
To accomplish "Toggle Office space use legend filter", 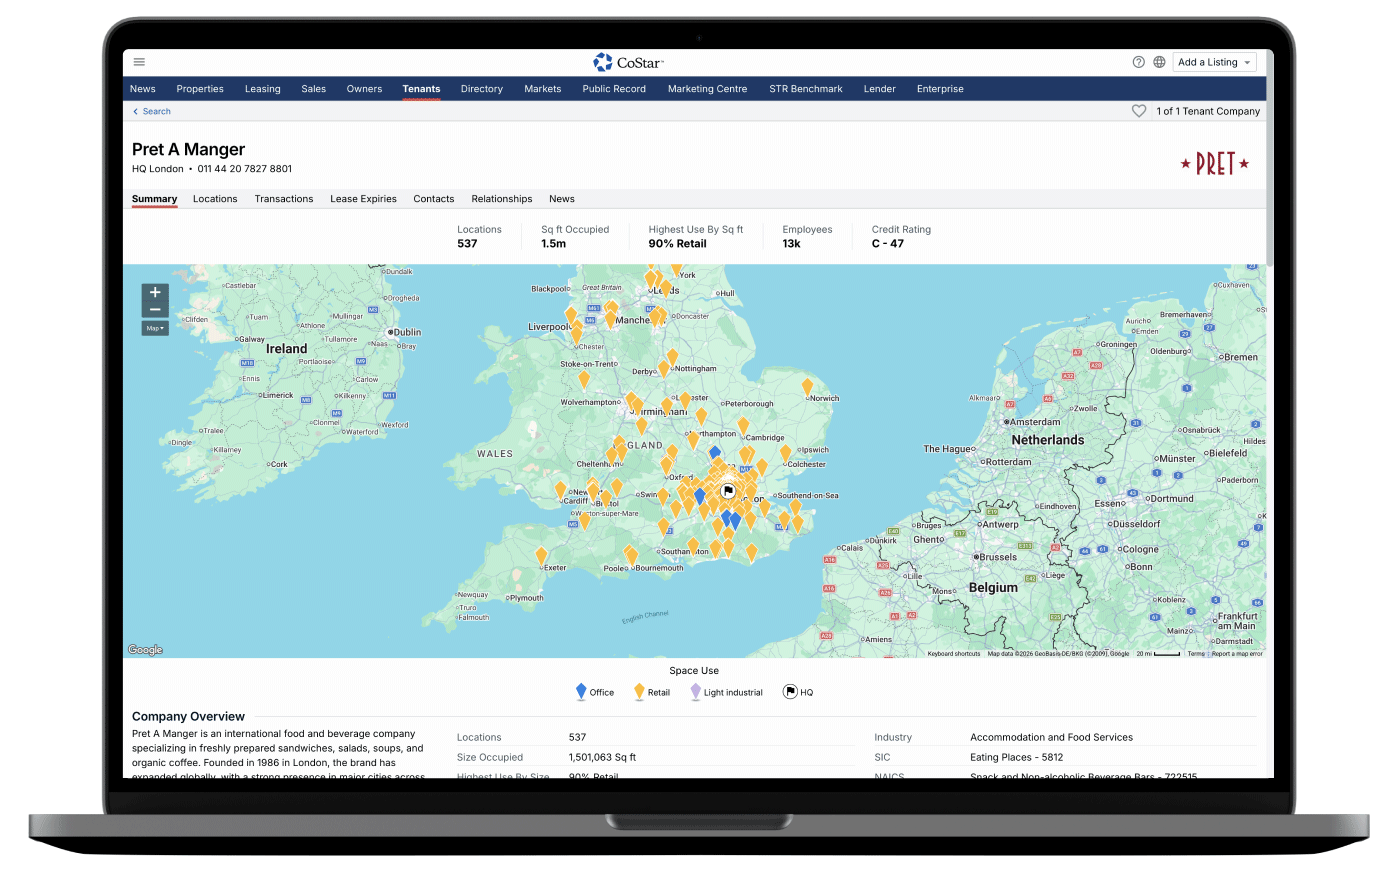I will [x=595, y=692].
